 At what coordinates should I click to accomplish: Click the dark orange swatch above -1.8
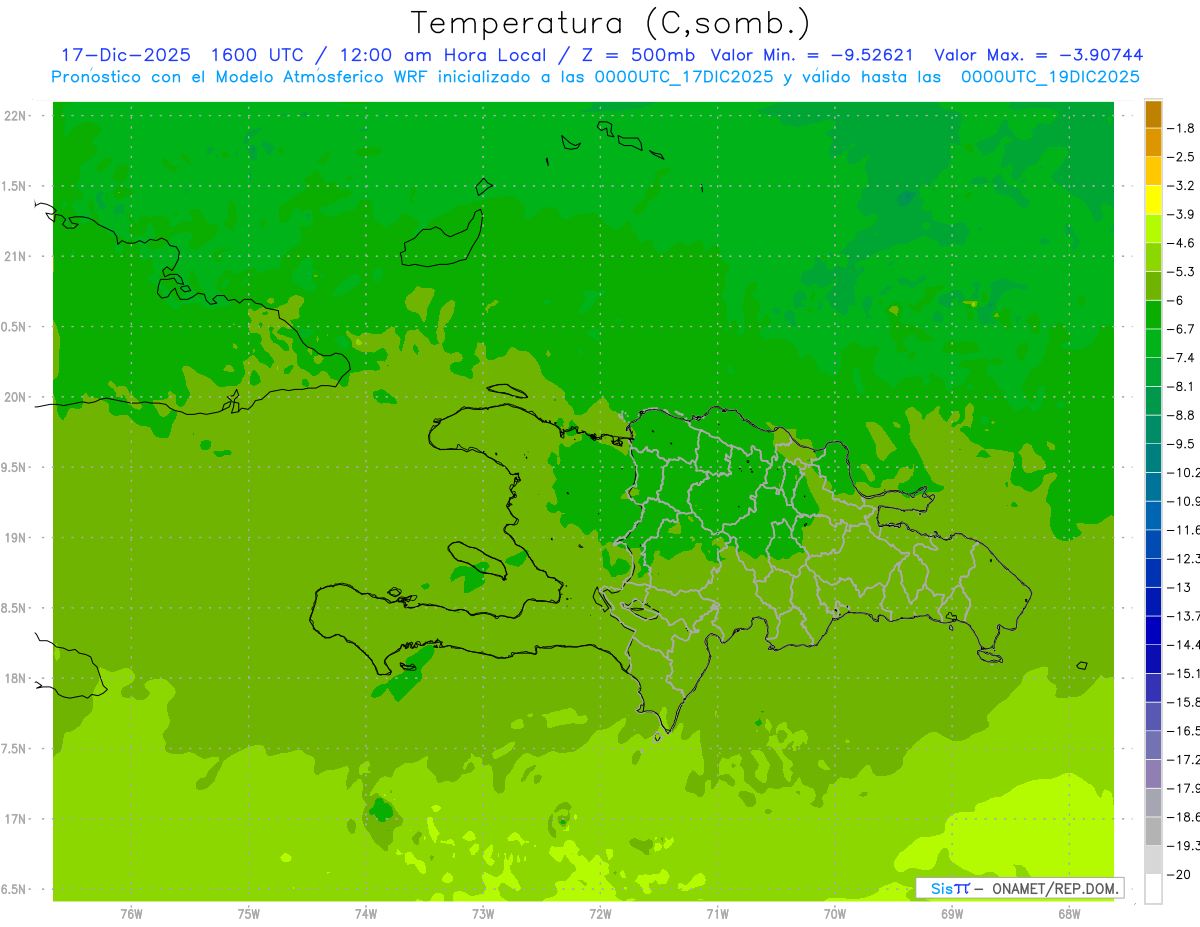click(1153, 114)
